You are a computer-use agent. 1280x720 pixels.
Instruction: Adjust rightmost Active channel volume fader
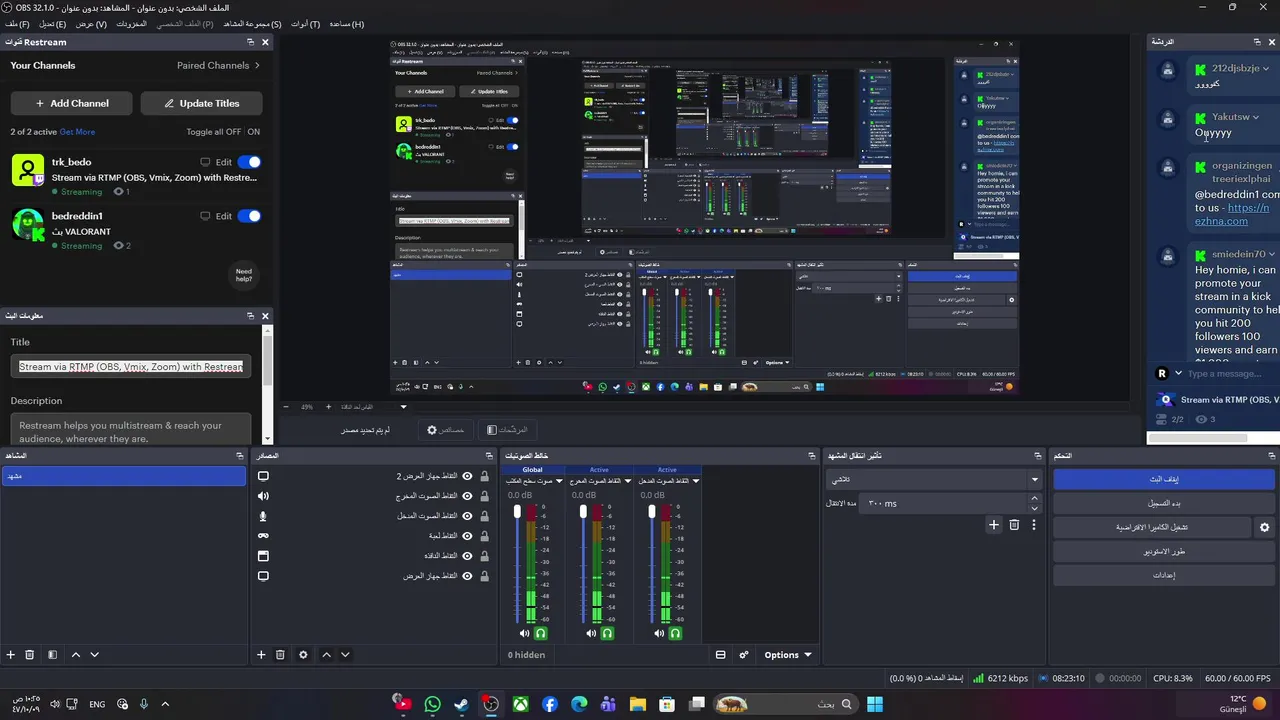click(x=652, y=512)
